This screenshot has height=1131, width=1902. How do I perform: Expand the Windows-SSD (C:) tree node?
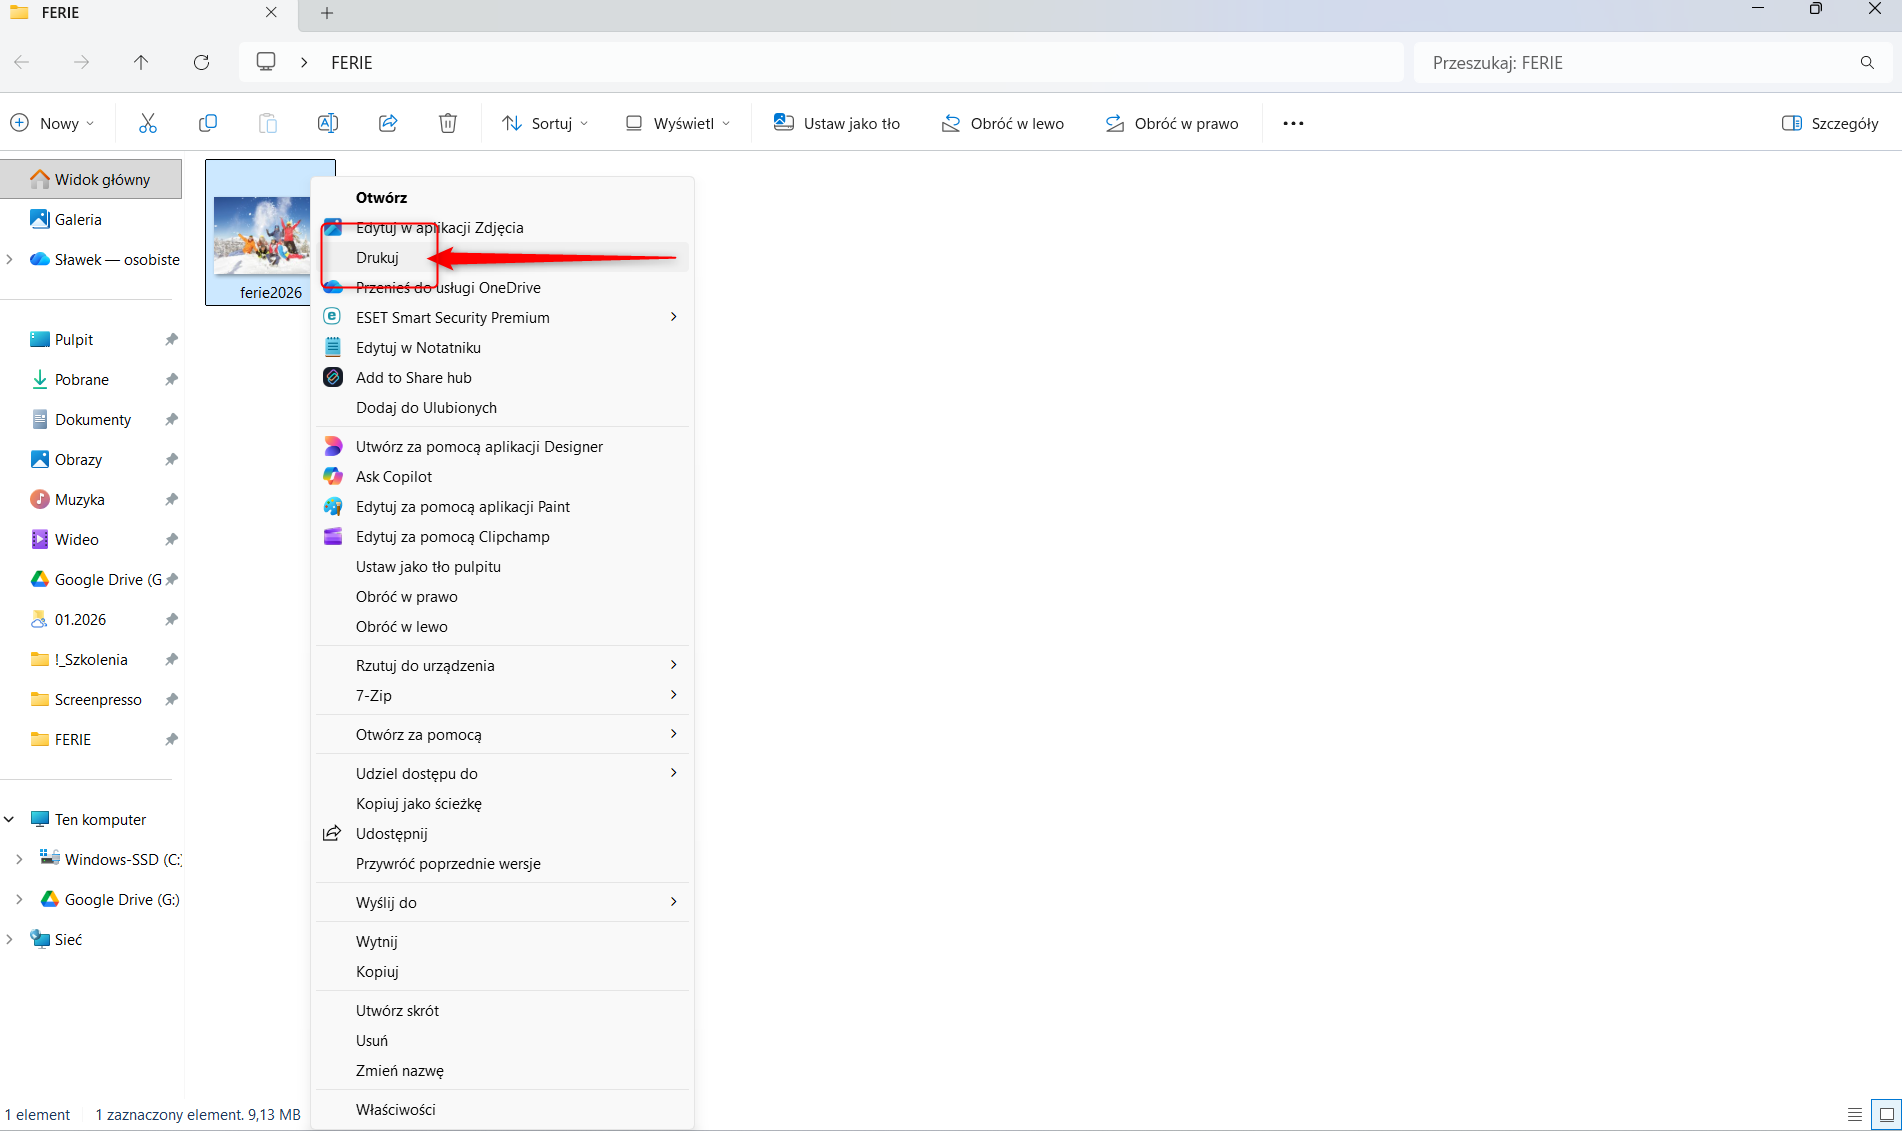click(19, 859)
